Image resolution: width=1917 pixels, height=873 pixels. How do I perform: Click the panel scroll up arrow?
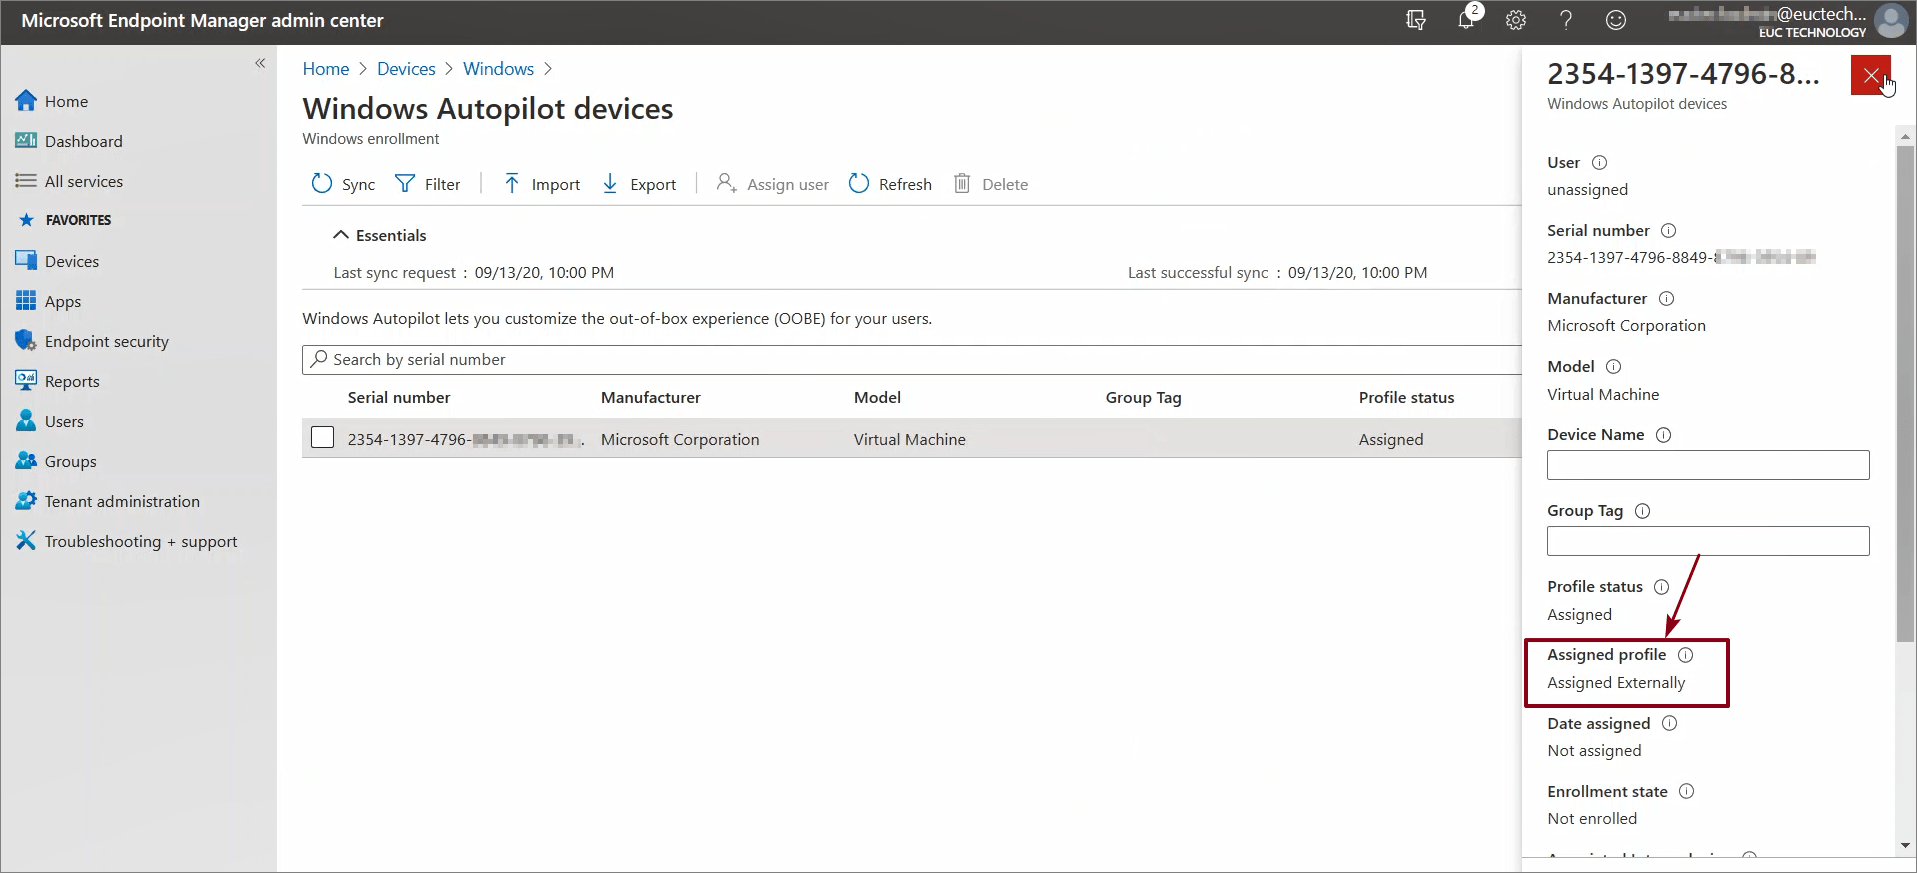(1905, 136)
